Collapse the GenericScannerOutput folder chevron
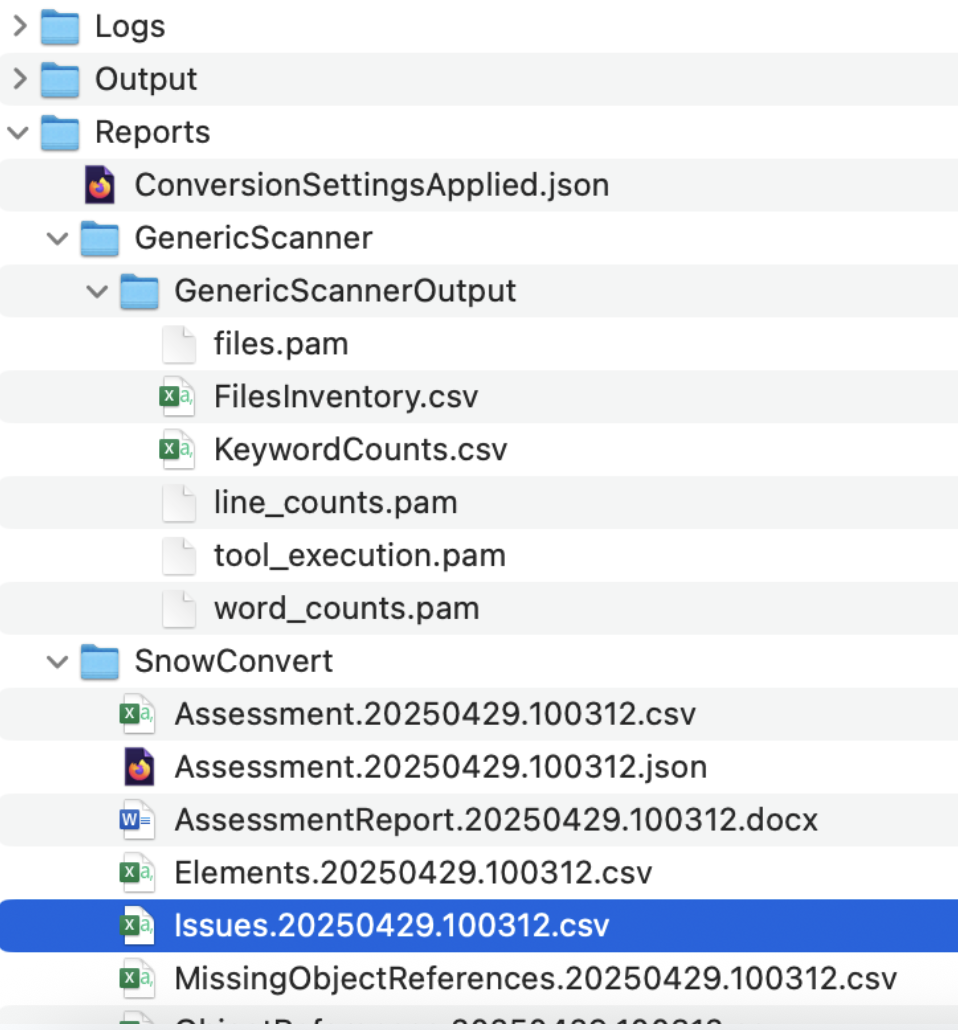 (97, 291)
